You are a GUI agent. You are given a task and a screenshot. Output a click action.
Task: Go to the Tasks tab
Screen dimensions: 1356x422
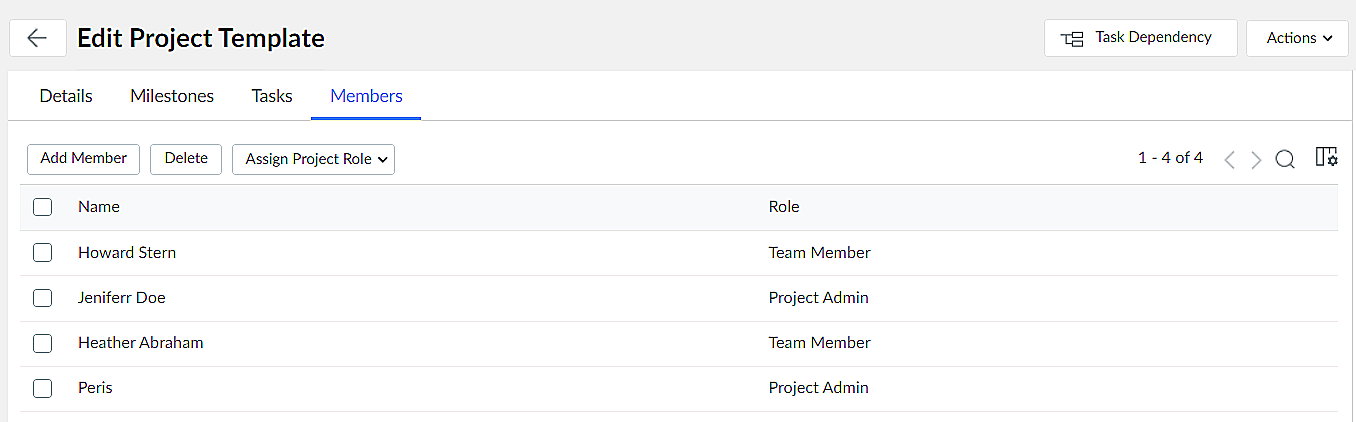point(272,96)
